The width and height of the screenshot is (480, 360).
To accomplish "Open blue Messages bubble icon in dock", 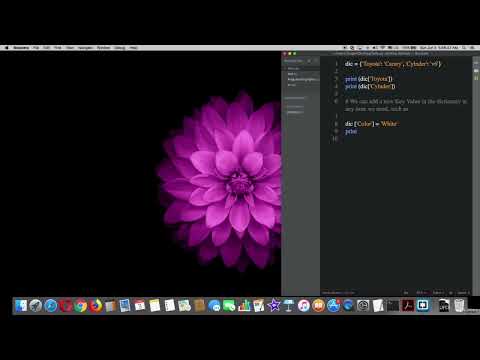I will tap(214, 305).
